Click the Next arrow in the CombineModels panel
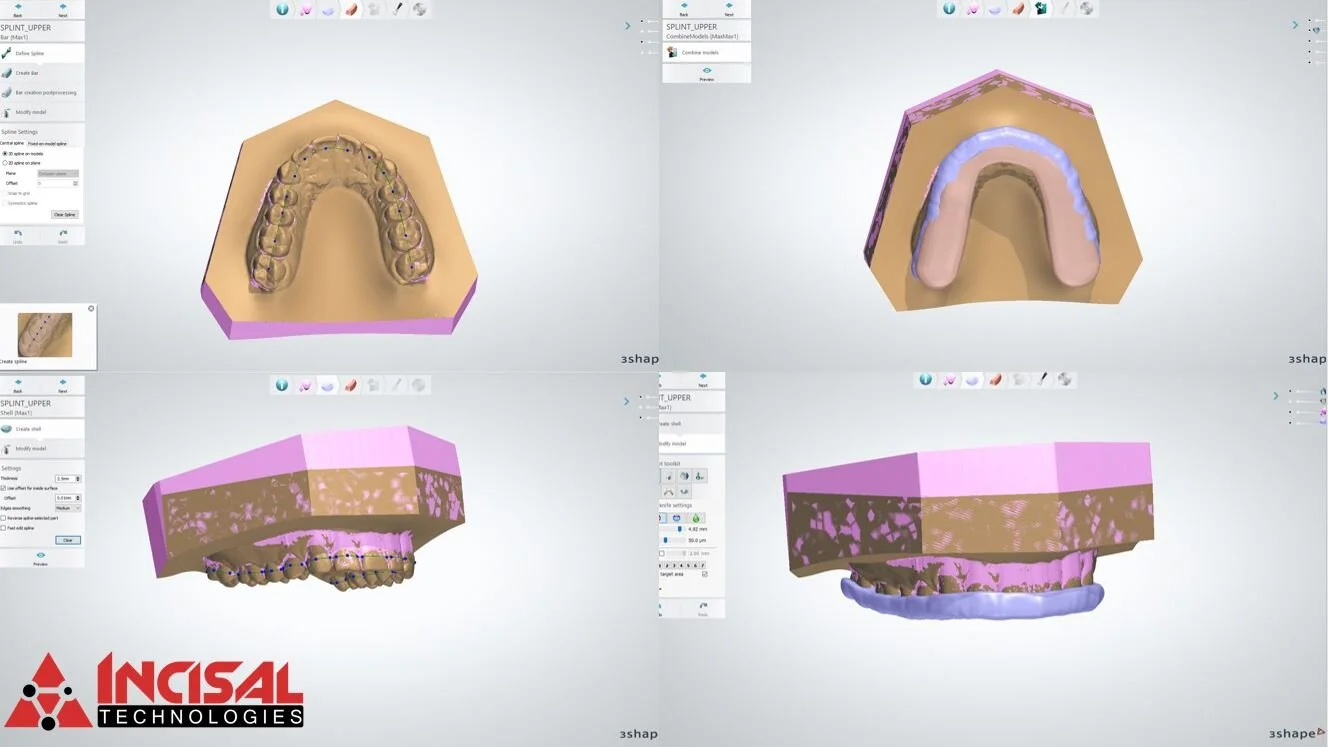The image size is (1328, 747). [x=729, y=10]
